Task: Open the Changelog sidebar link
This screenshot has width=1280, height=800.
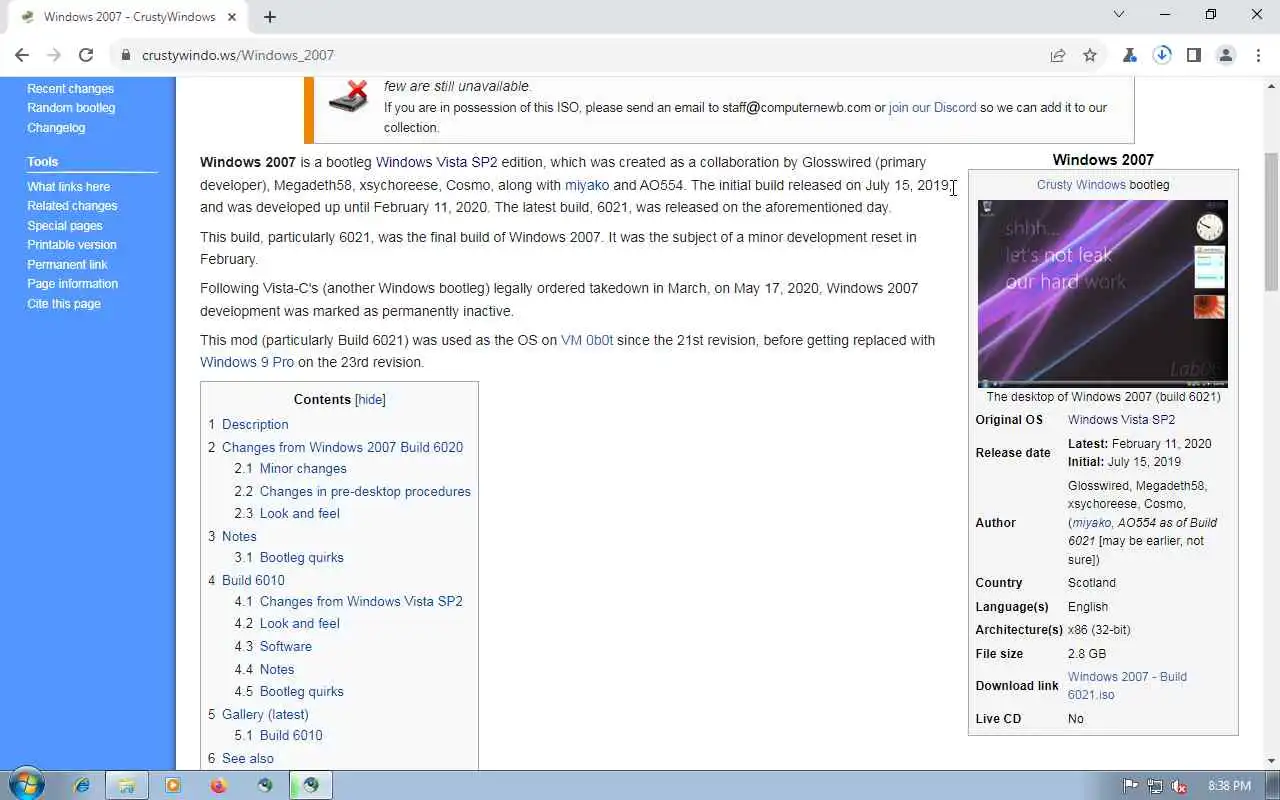Action: point(56,128)
